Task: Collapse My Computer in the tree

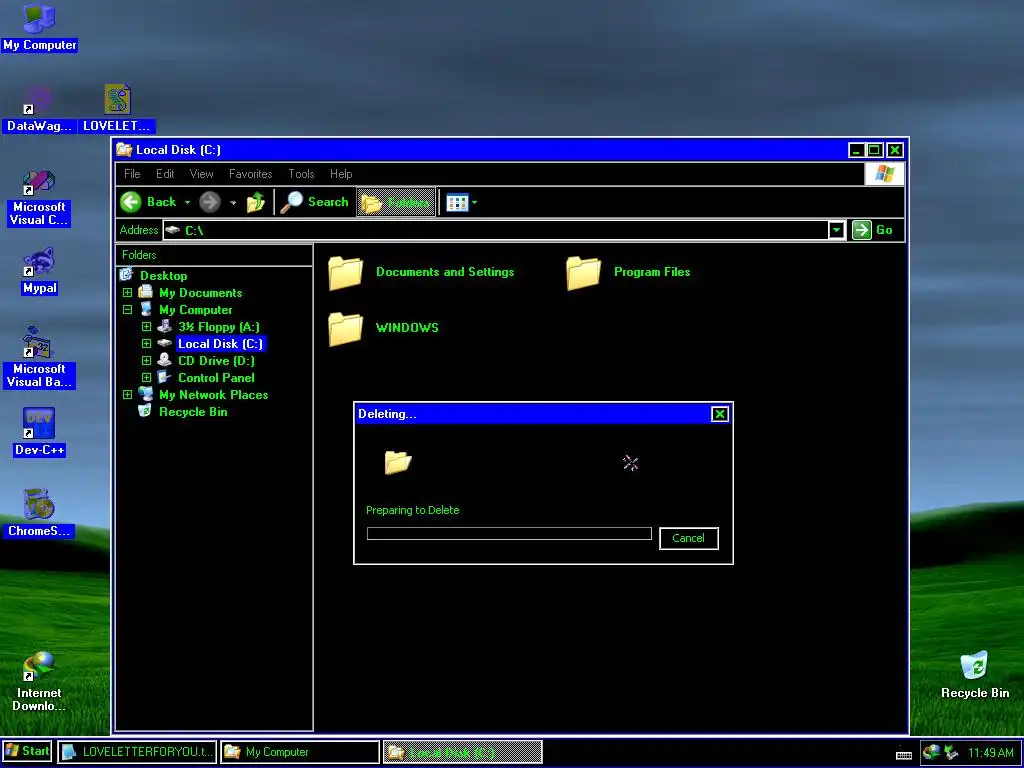Action: coord(127,310)
